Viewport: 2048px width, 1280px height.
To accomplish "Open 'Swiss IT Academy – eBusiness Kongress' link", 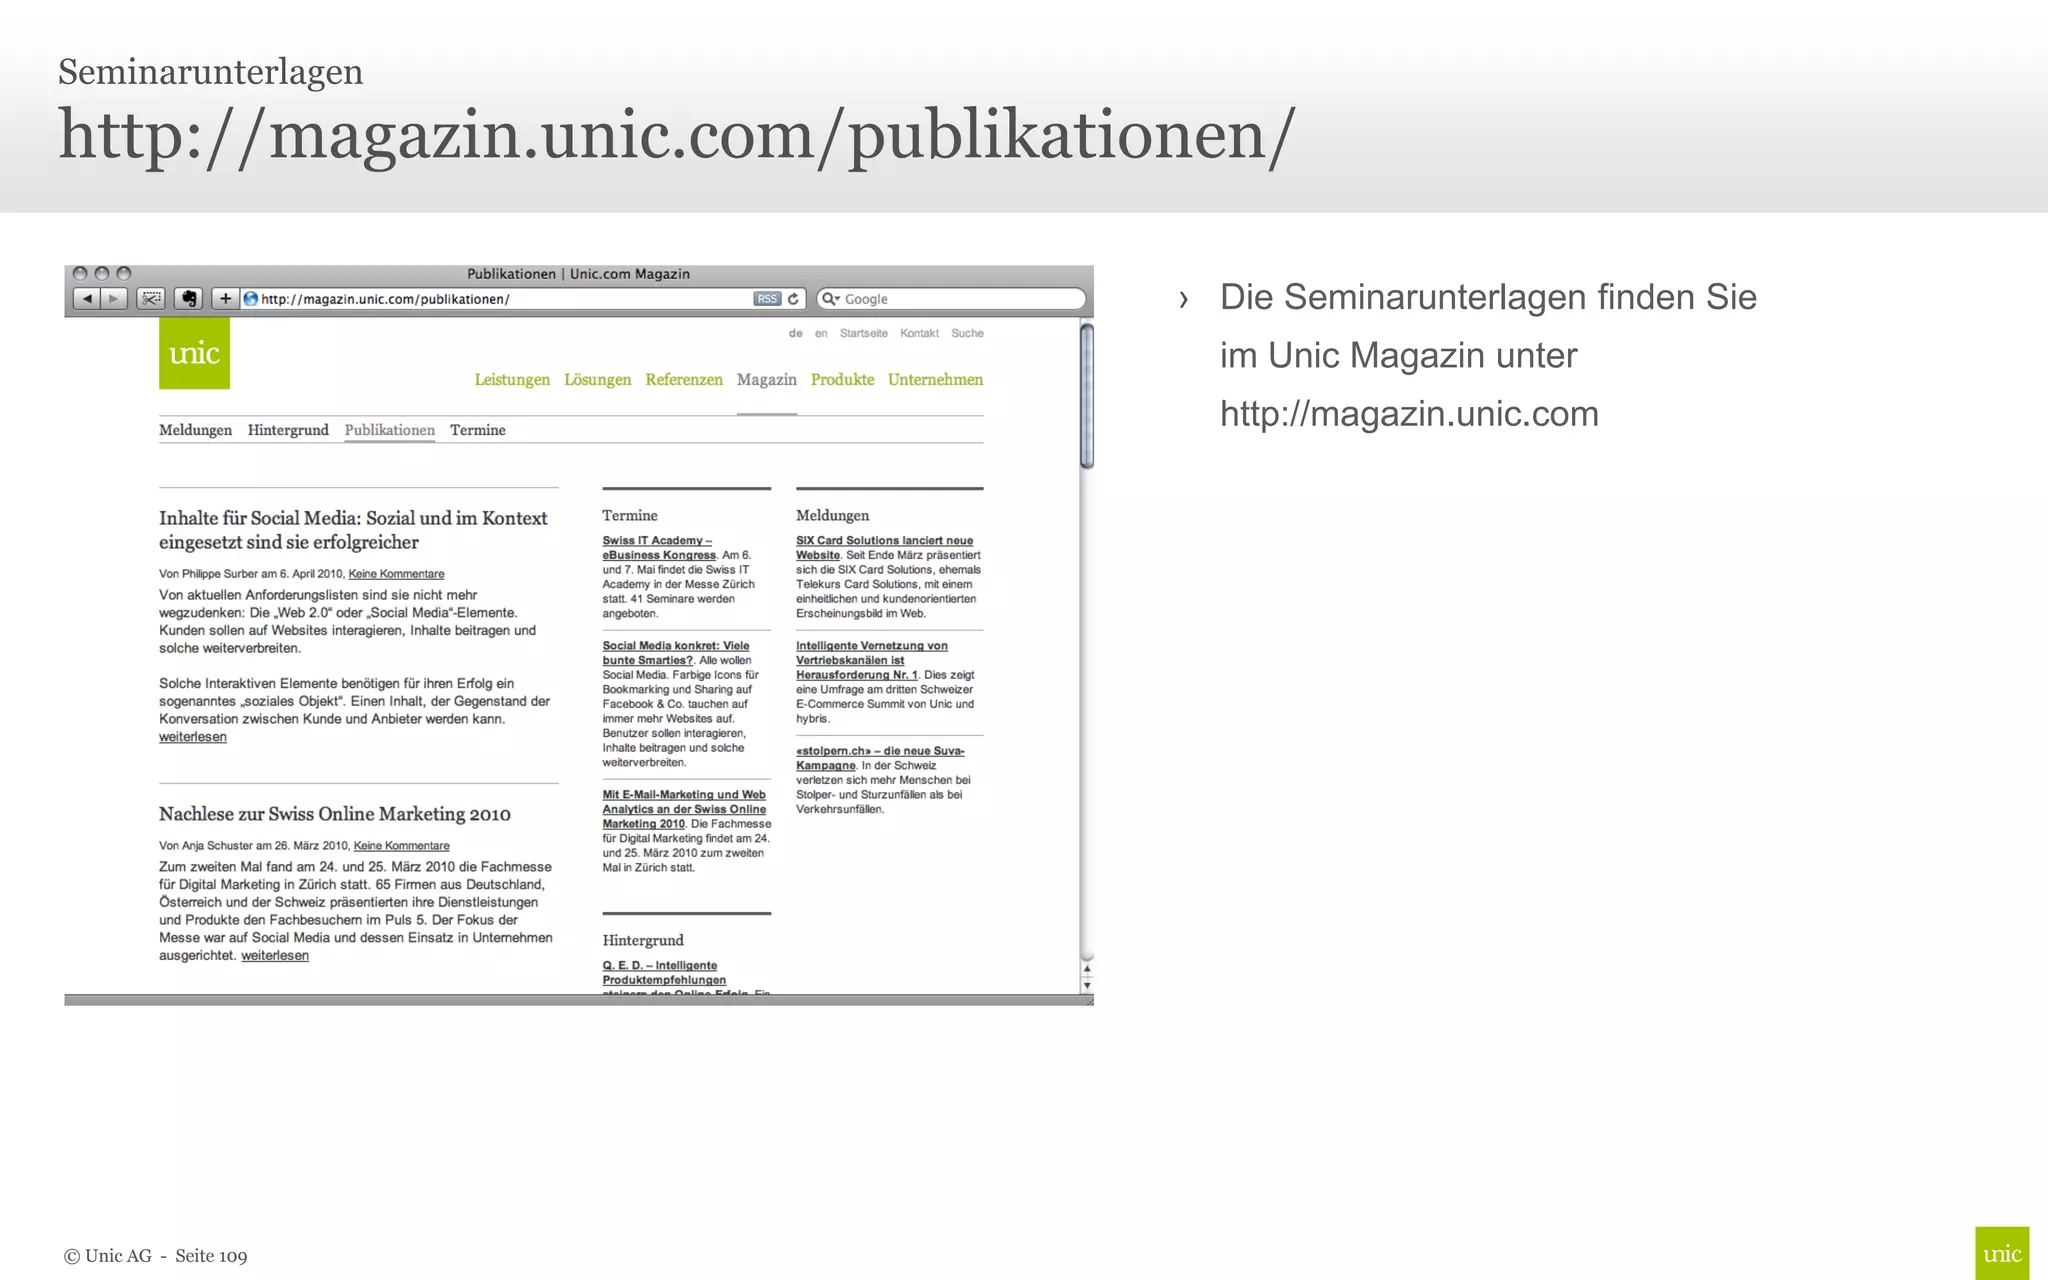I will pyautogui.click(x=659, y=548).
